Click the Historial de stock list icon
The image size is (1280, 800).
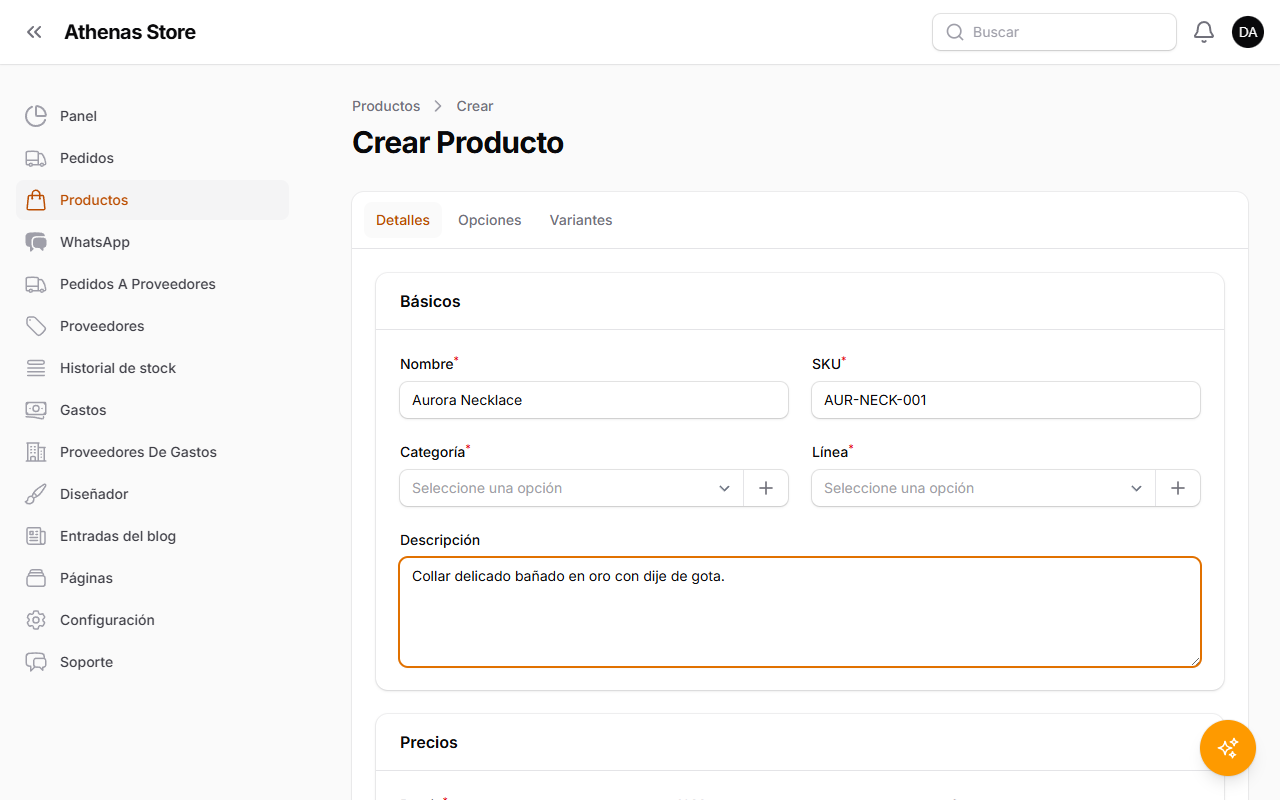click(36, 368)
